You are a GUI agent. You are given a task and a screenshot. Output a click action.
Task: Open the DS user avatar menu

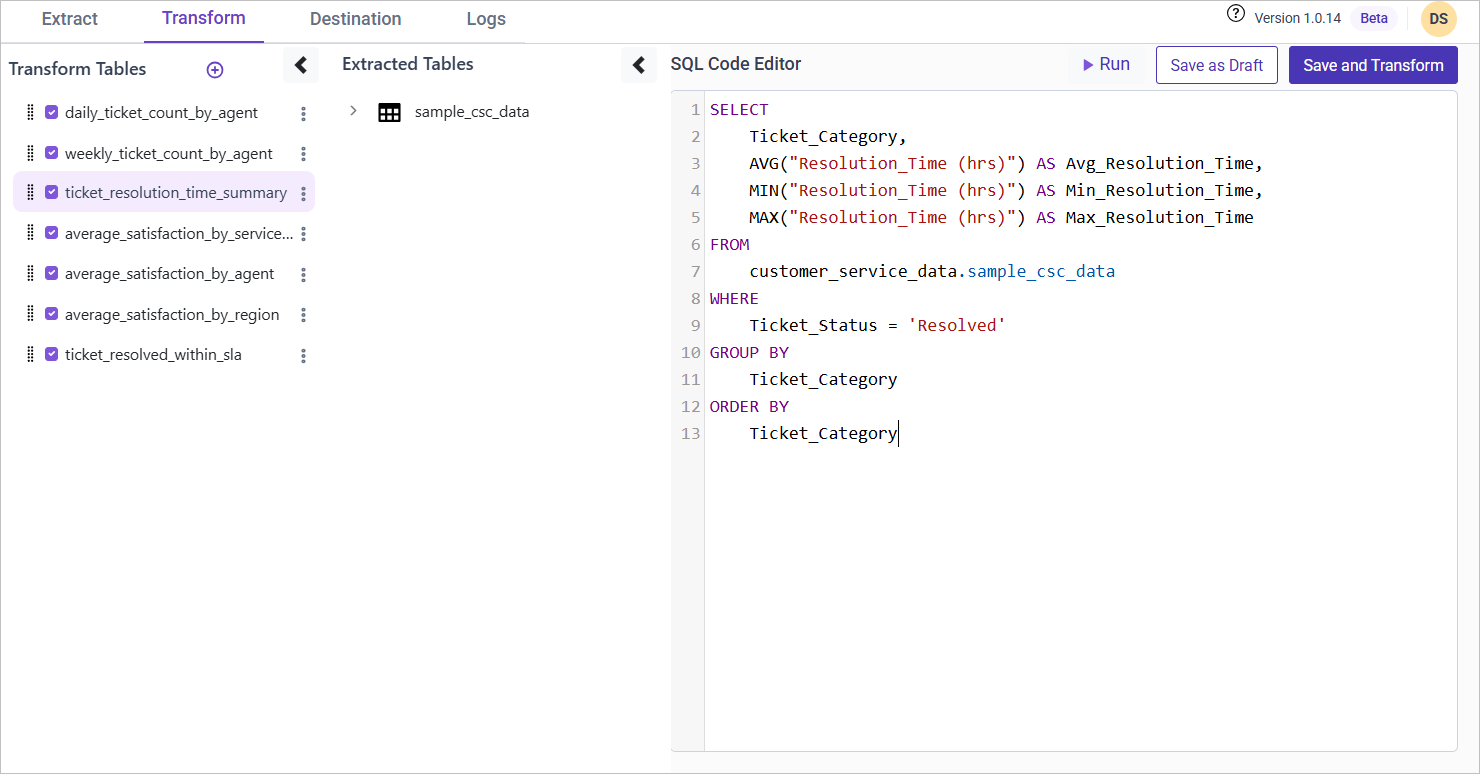pos(1438,19)
